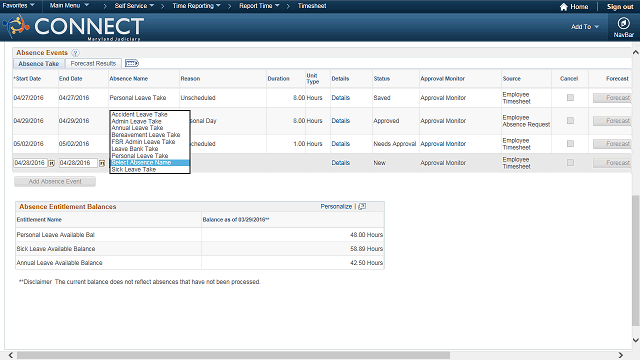The image size is (640, 360).
Task: Open the Time Reporting breadcrumb dropdown
Action: tap(196, 6)
